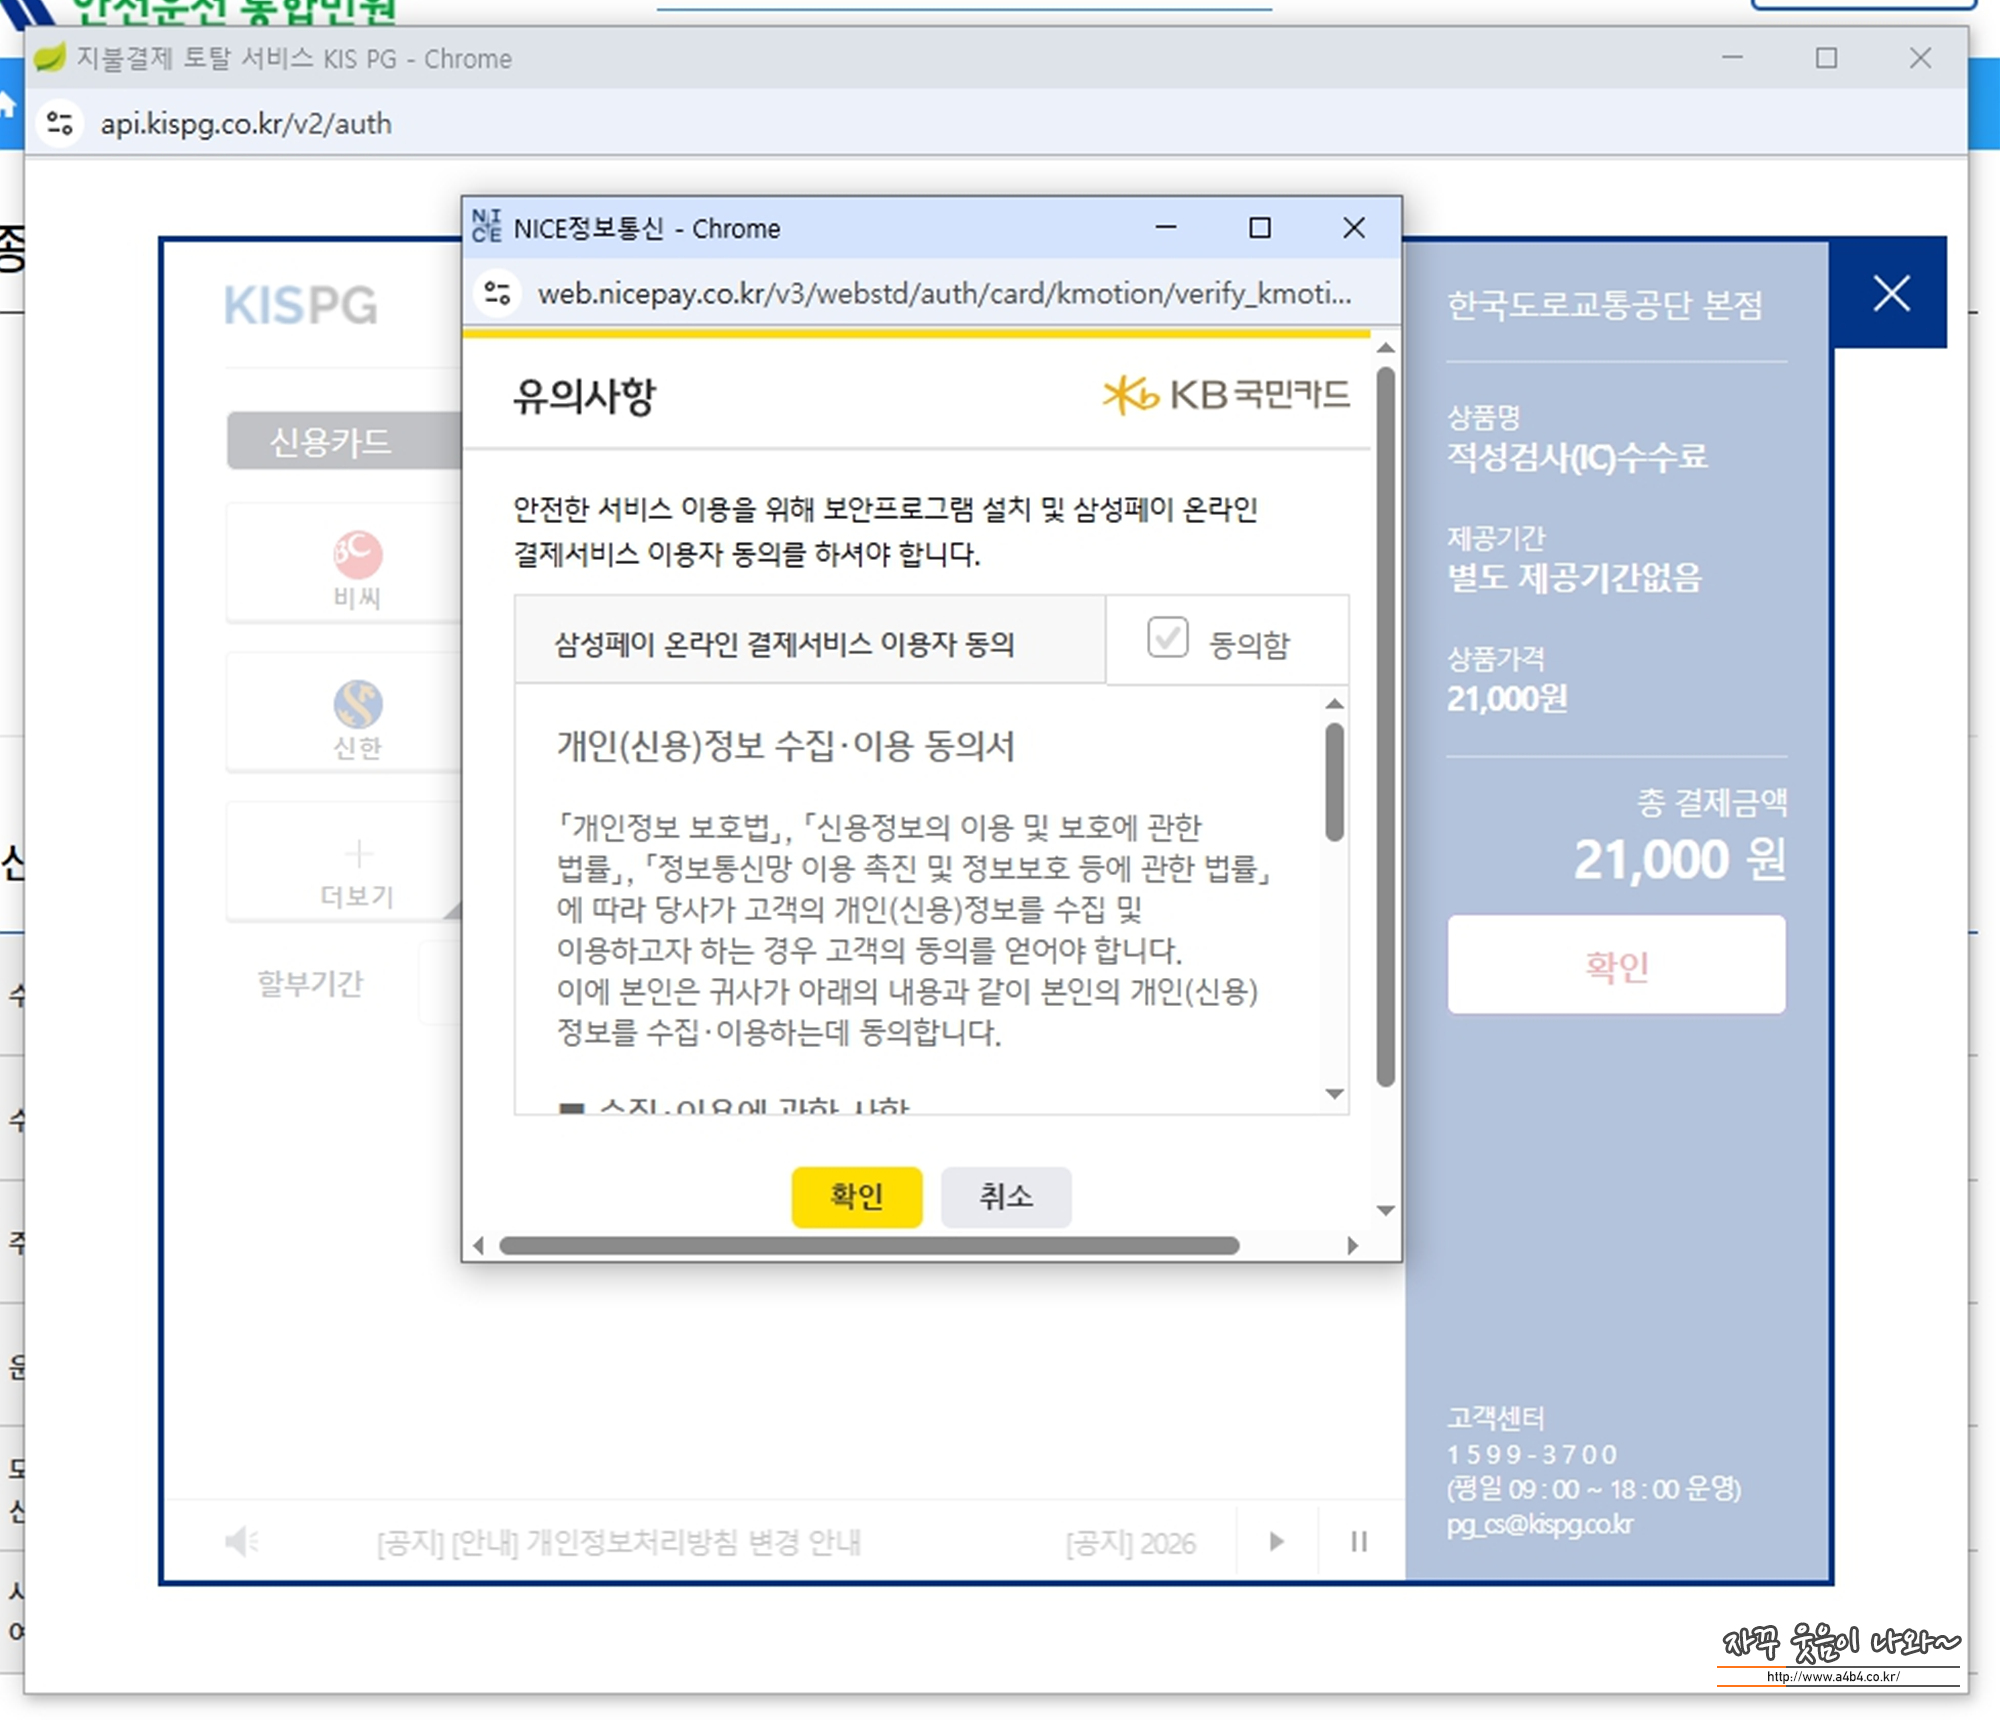Click the NICE popup URL address field
Viewport: 2000px width, 1721px height.
tap(943, 293)
